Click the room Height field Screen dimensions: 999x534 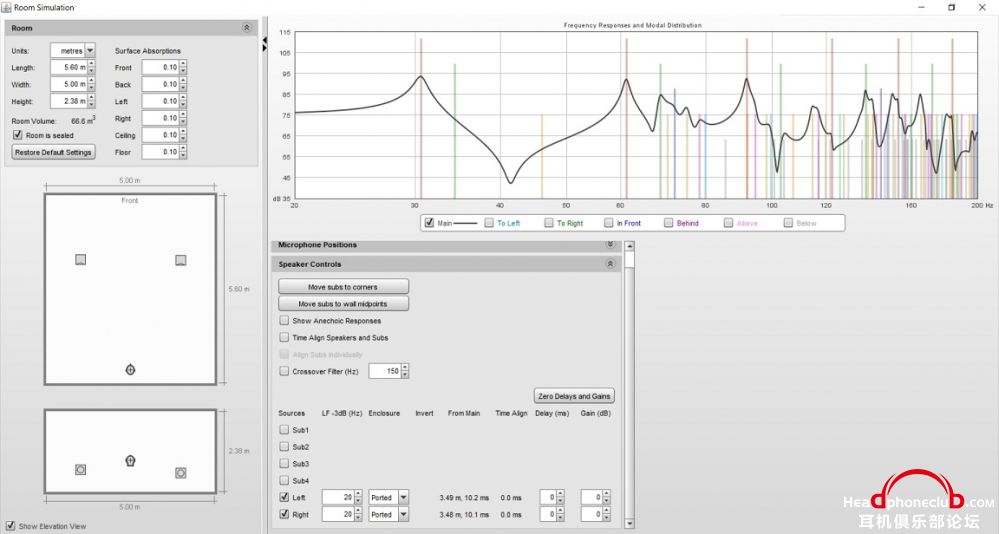point(69,101)
